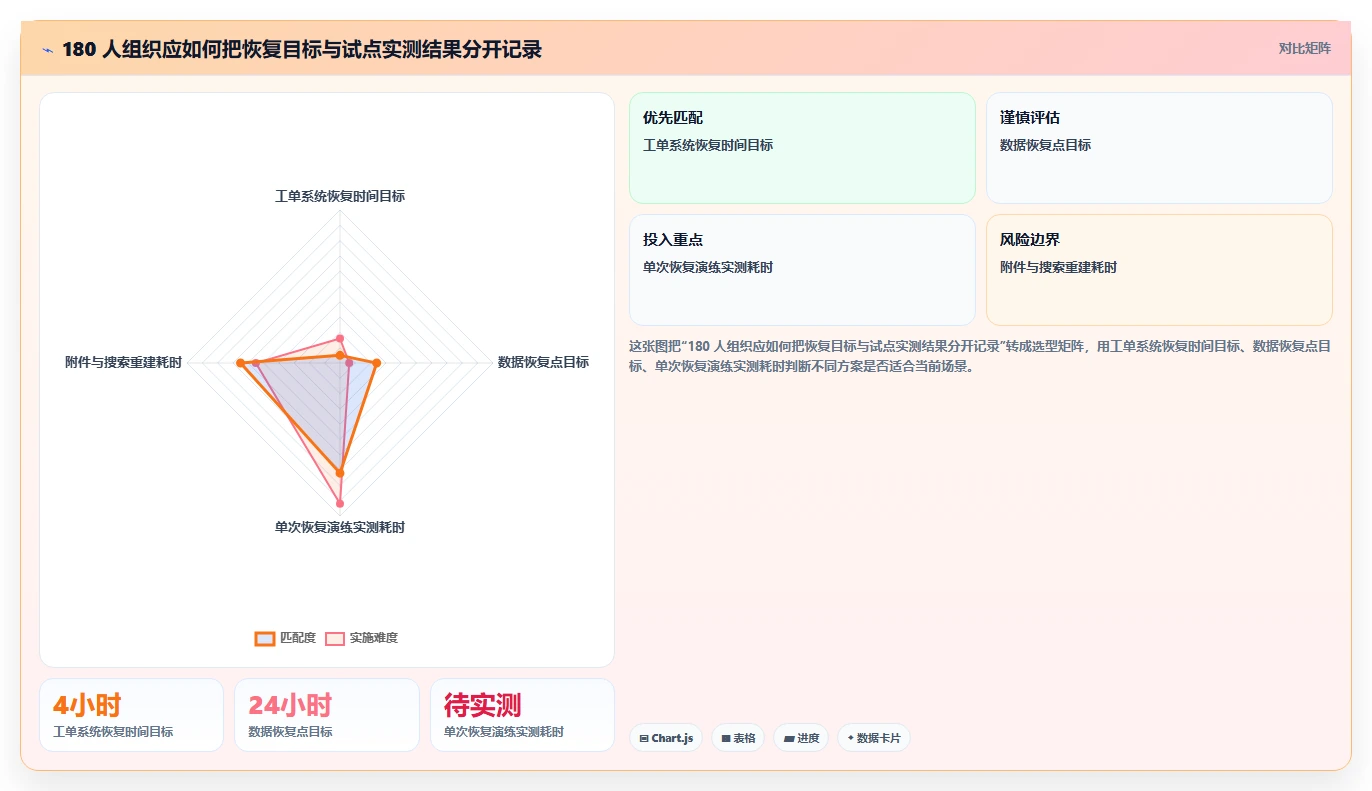Click the 匹配度 legend text

297,638
